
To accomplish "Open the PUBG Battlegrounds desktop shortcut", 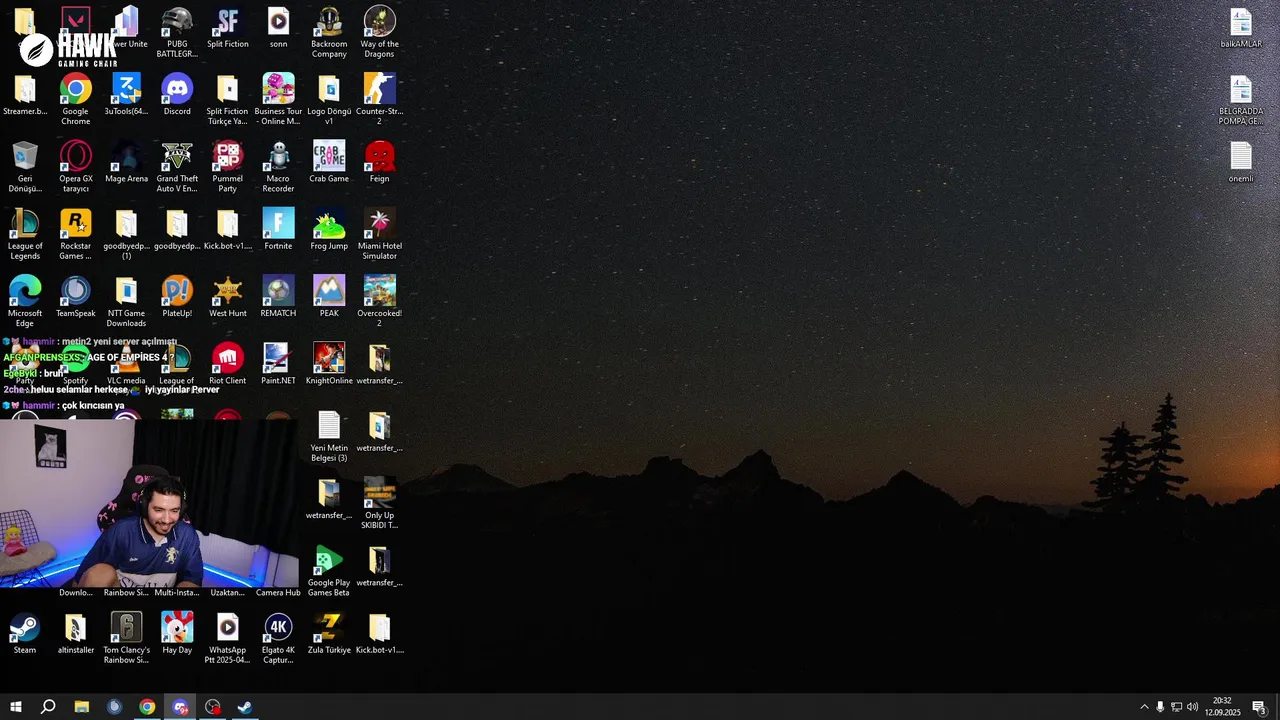I will pyautogui.click(x=177, y=32).
